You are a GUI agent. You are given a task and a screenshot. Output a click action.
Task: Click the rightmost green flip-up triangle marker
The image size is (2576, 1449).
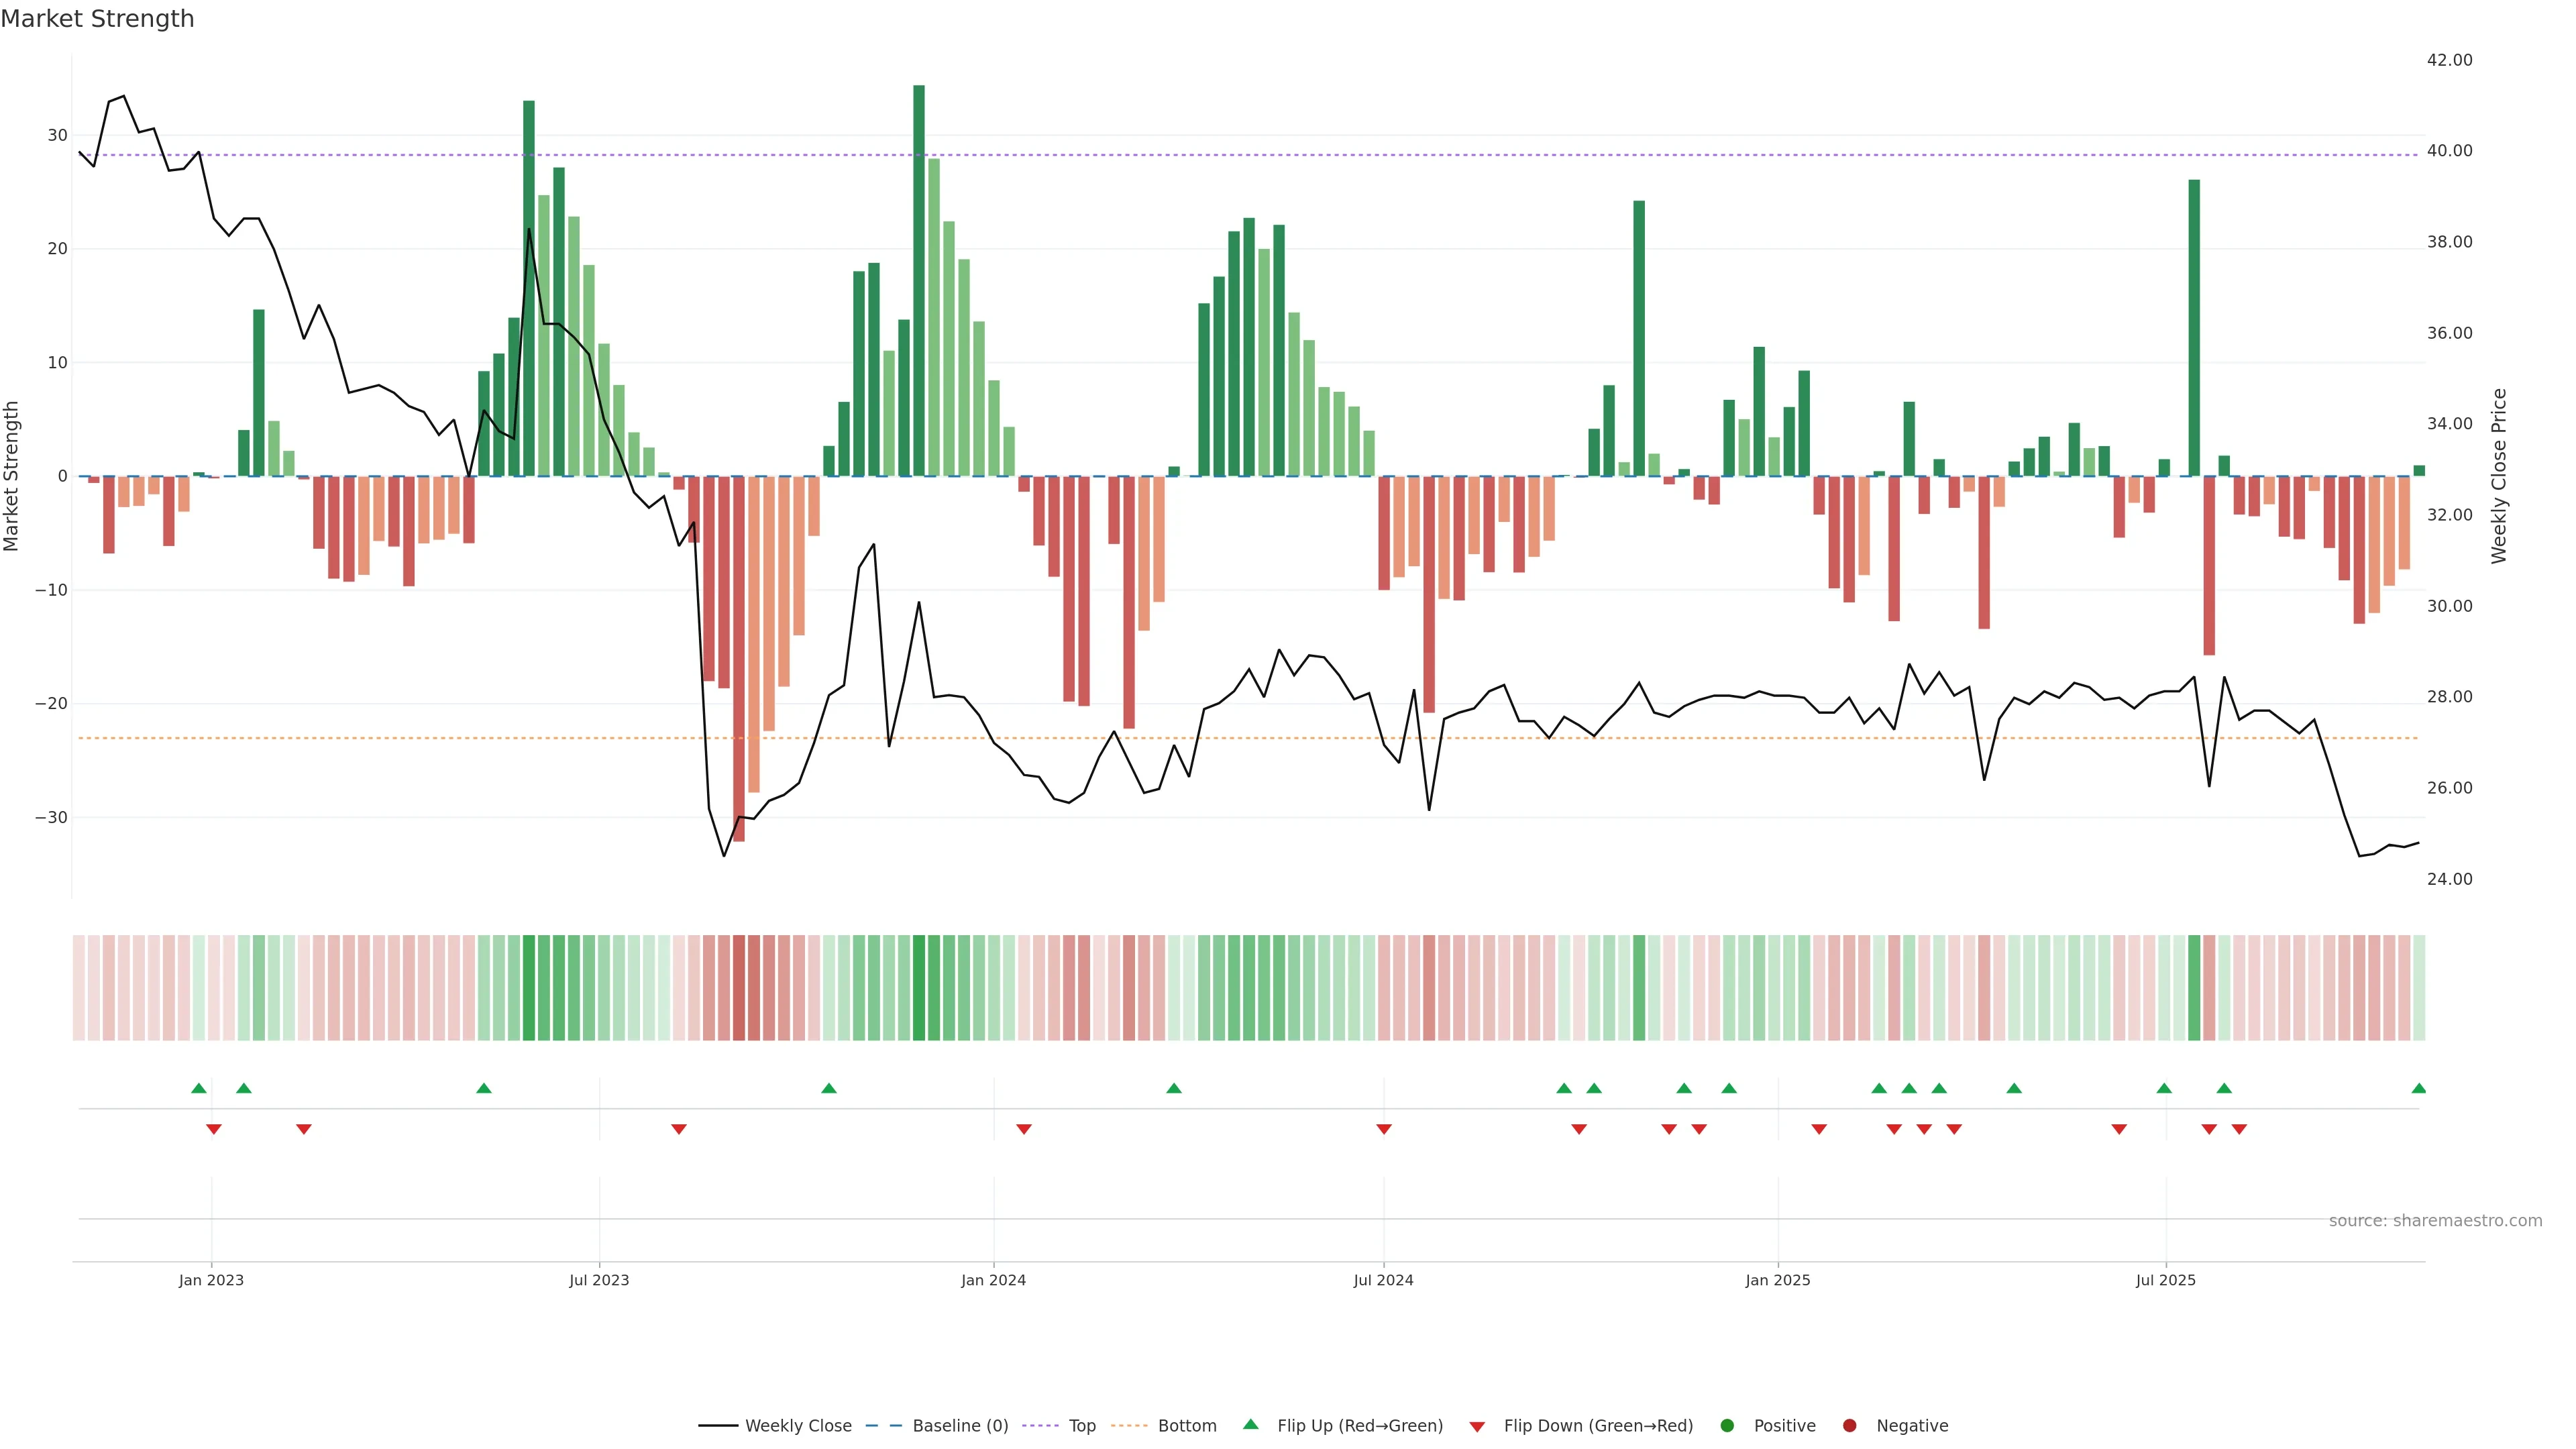(x=2418, y=1088)
